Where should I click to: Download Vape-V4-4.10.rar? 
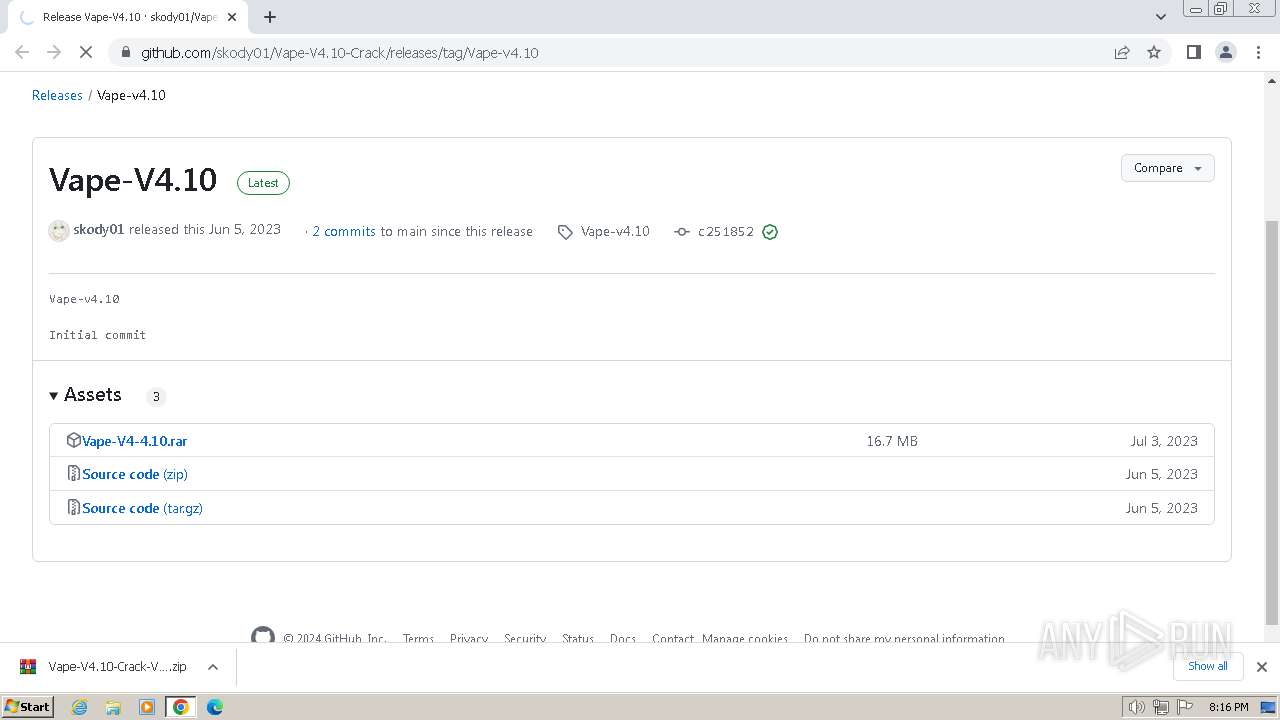134,441
